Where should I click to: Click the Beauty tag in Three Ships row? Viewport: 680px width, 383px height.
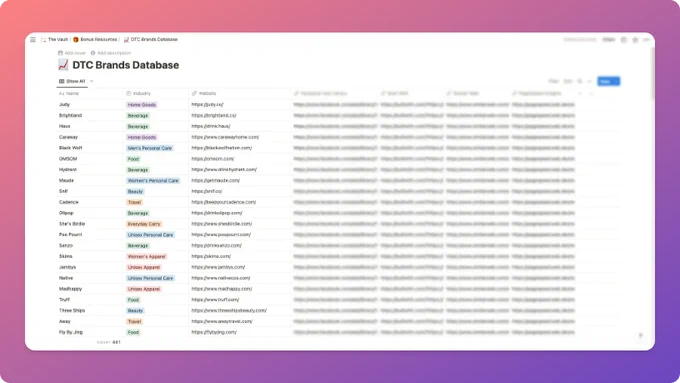135,311
